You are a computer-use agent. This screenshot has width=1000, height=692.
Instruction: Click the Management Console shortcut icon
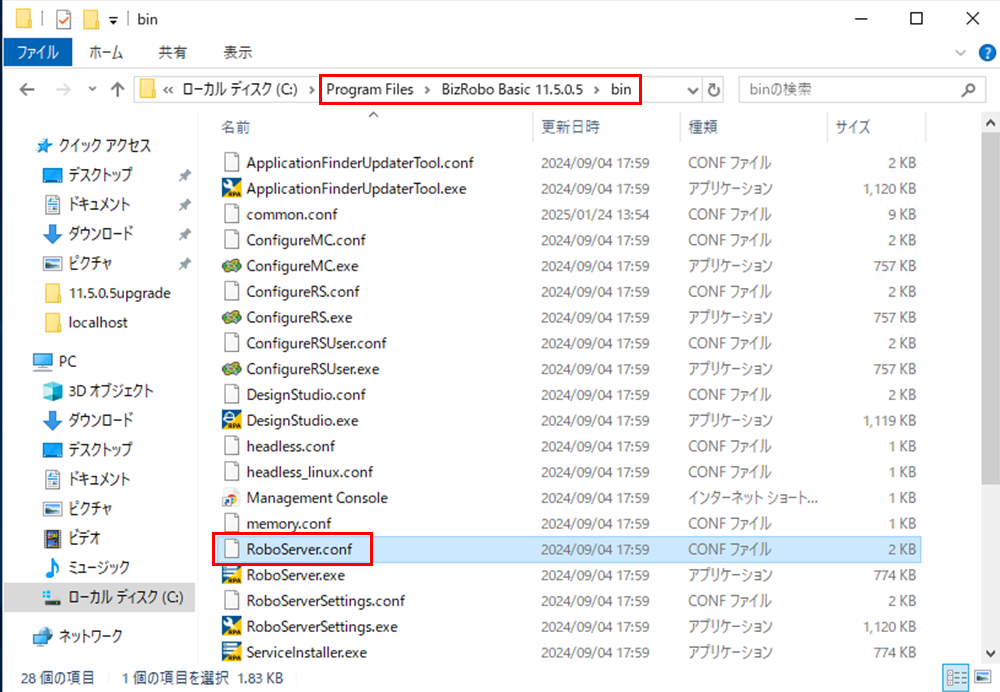[231, 498]
